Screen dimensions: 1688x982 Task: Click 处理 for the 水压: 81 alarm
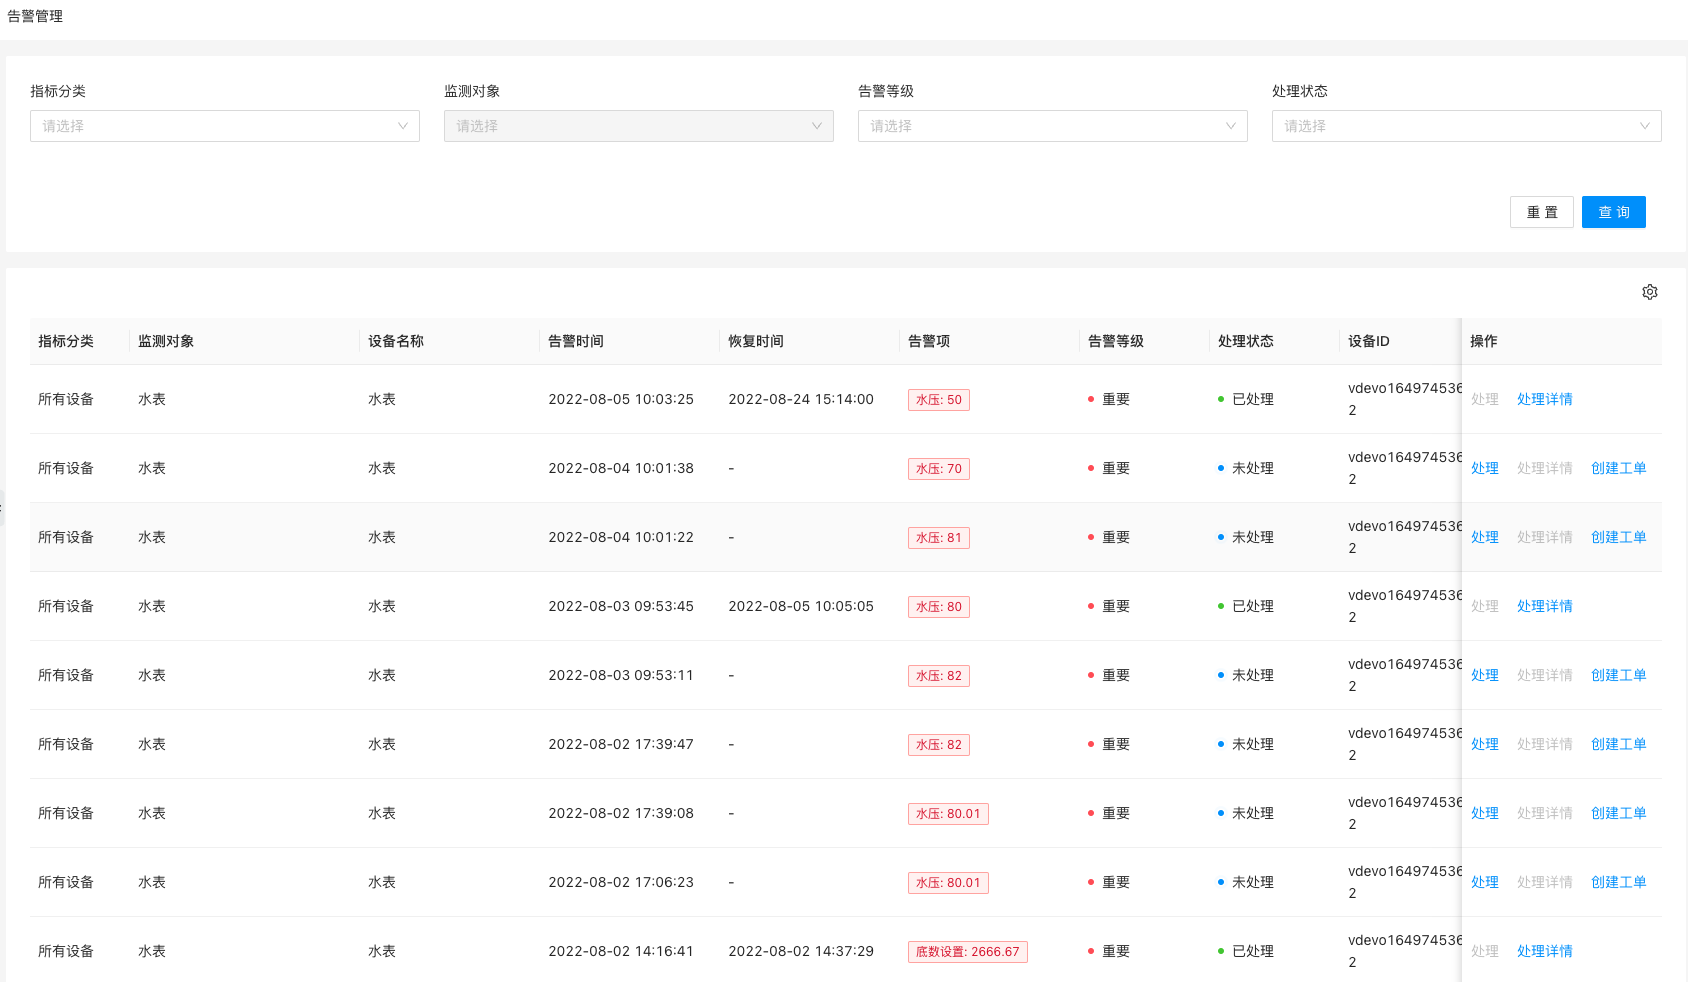coord(1484,537)
